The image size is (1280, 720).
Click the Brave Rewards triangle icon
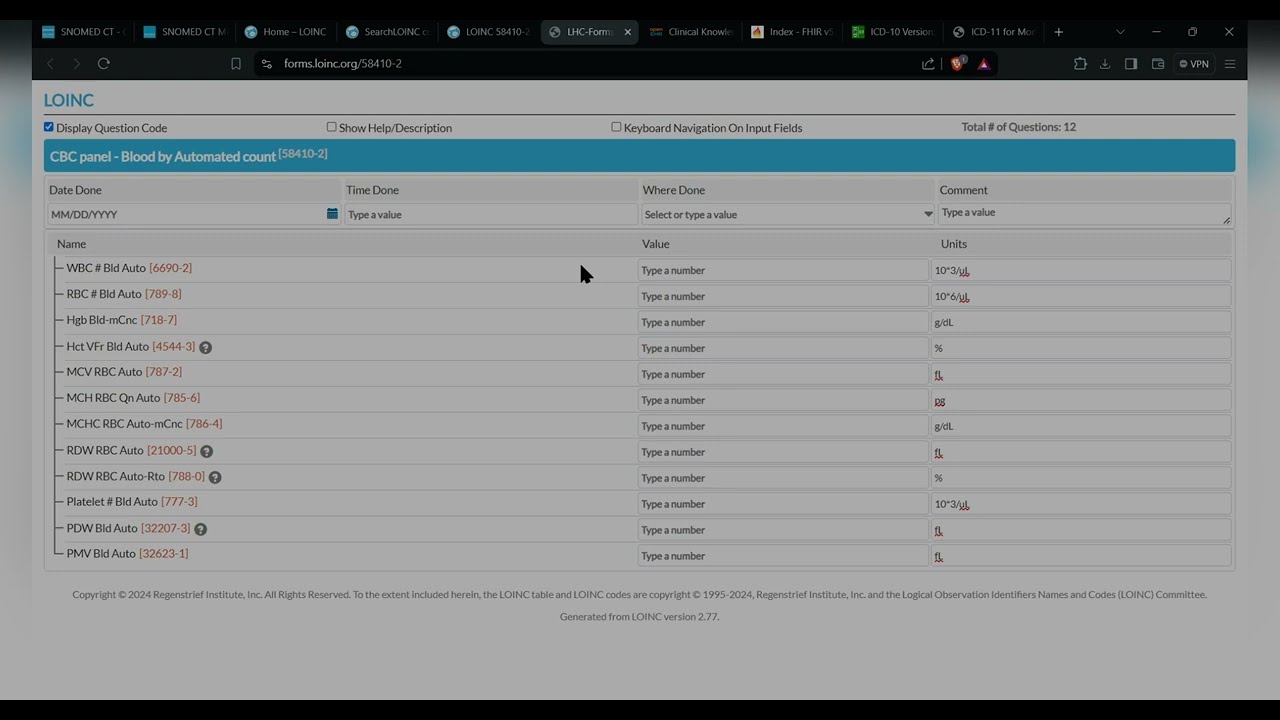click(x=984, y=63)
